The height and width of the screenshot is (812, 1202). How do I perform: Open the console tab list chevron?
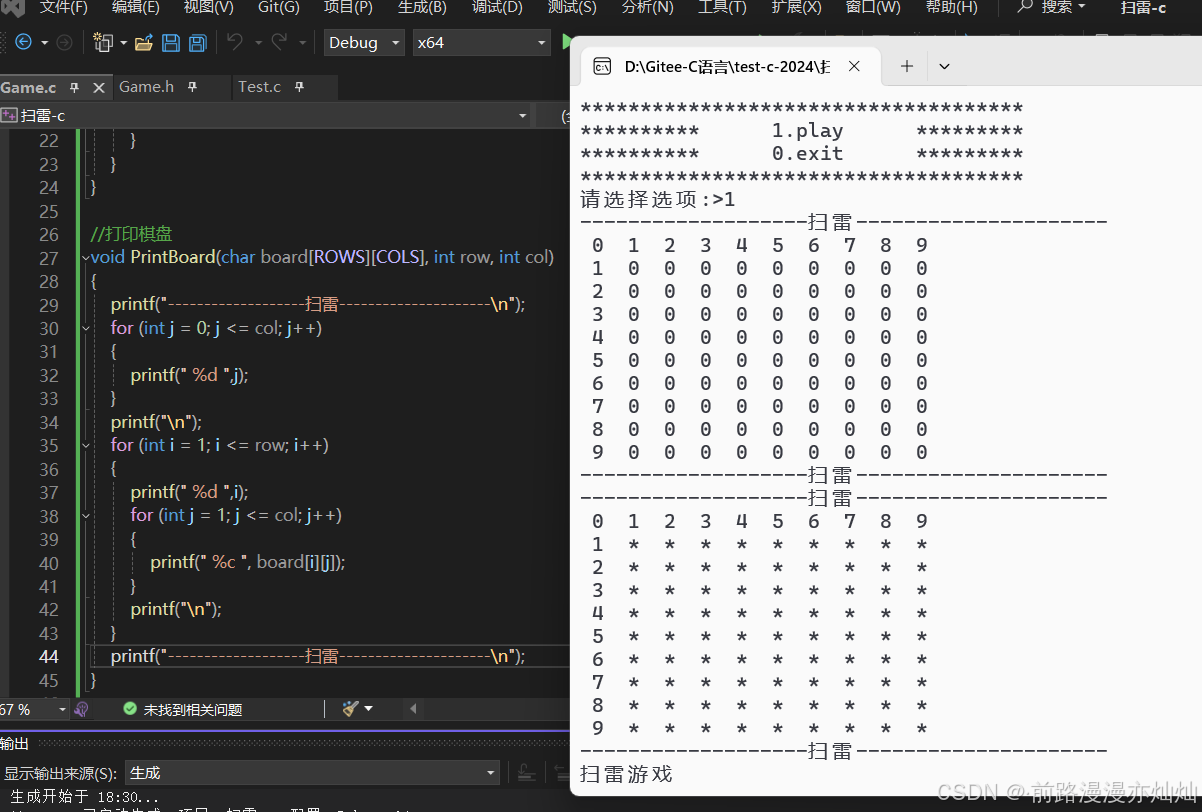944,66
